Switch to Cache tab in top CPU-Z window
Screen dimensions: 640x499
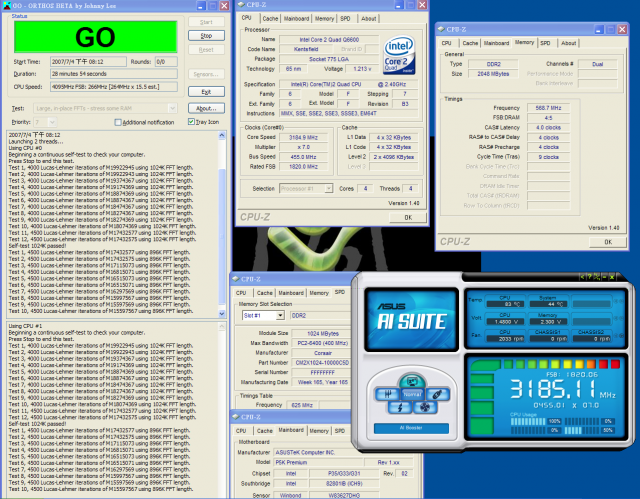(x=270, y=18)
